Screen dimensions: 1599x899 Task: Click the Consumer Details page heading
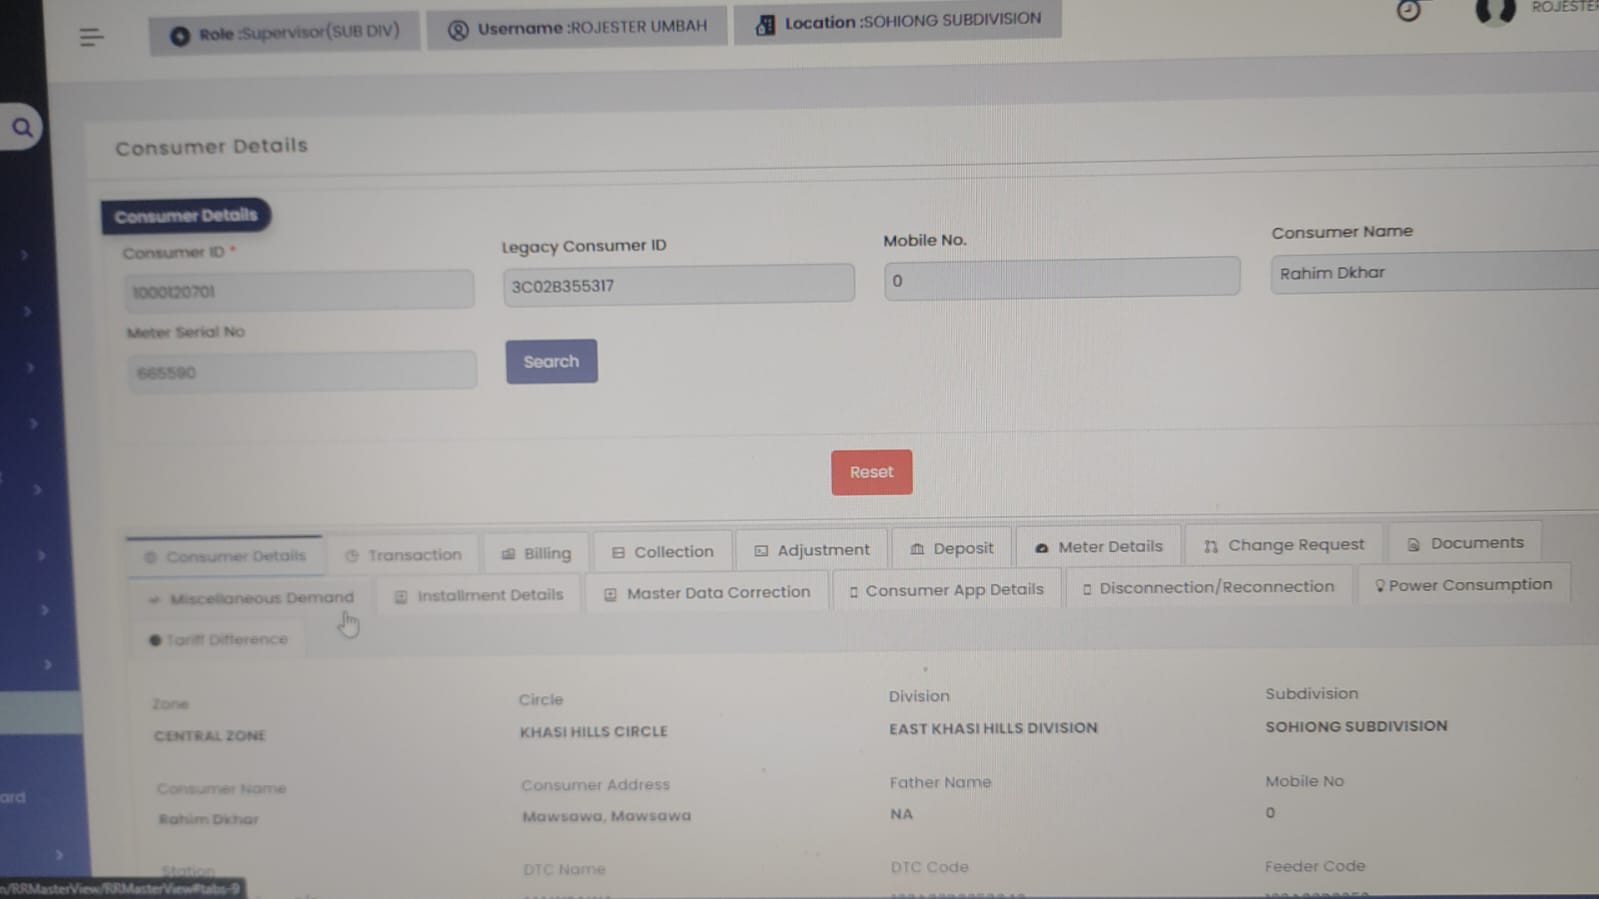211,147
